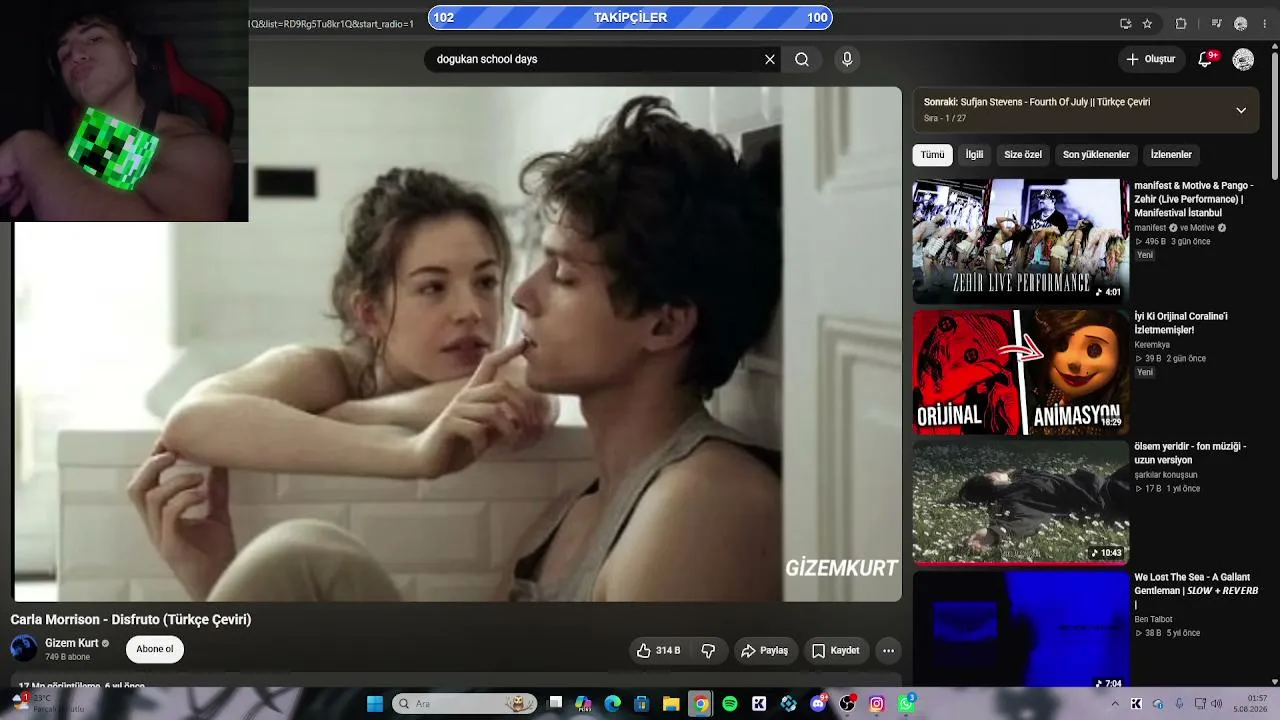
Task: Open the Keremkya channel name
Action: pos(1152,345)
